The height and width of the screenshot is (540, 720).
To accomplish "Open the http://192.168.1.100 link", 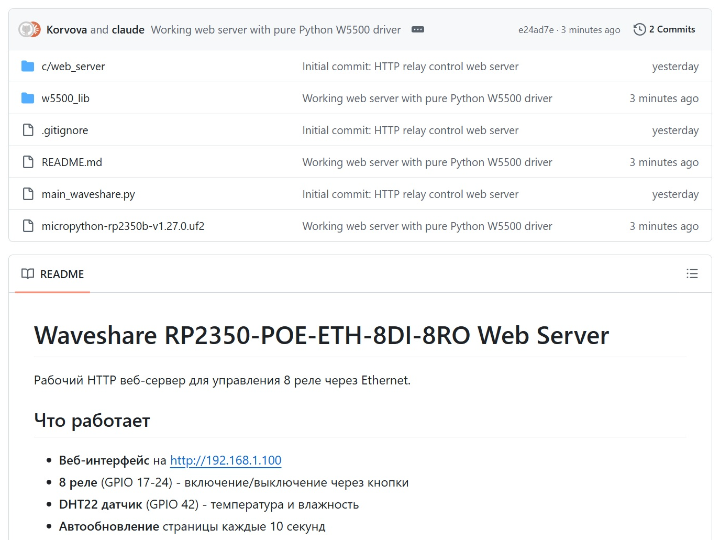I will [x=225, y=460].
